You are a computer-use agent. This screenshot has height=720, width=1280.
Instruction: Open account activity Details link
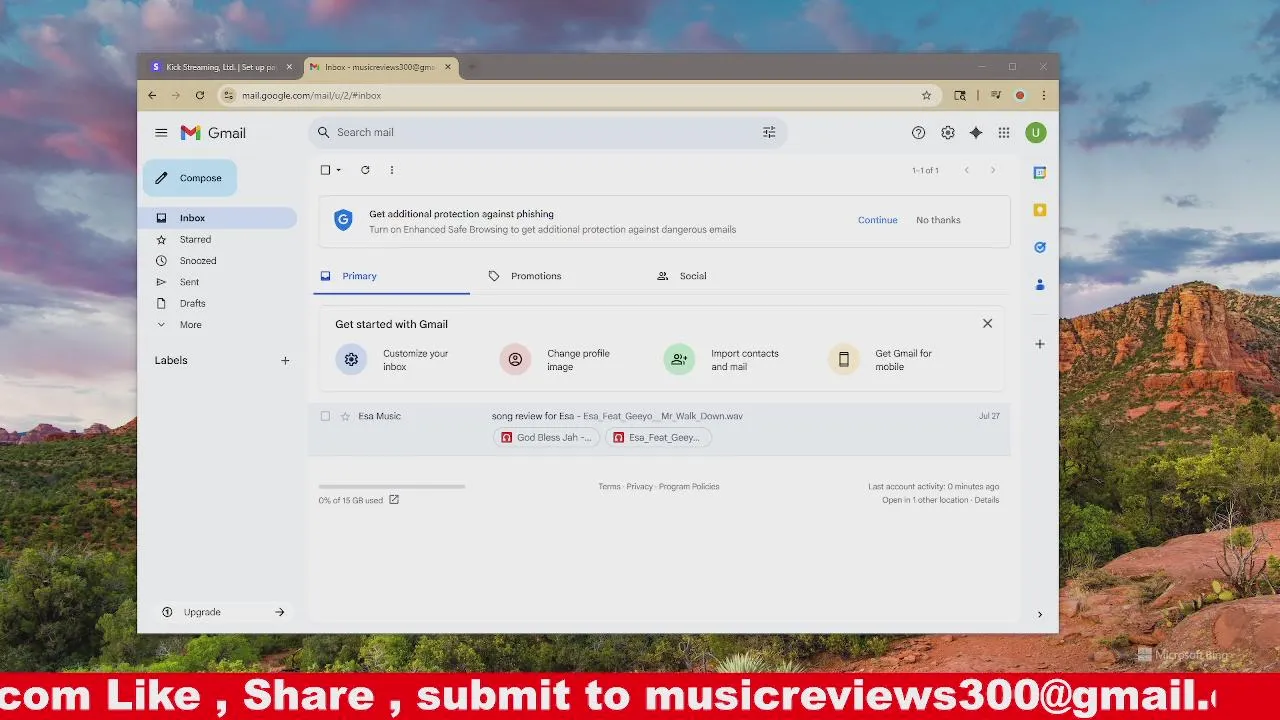point(986,500)
